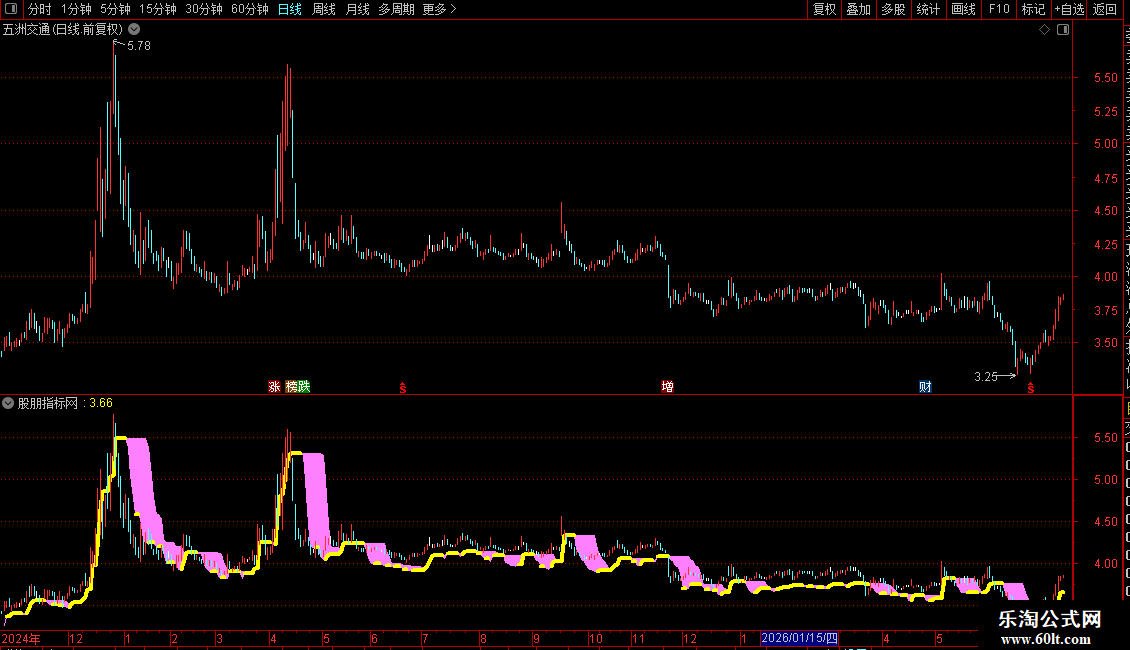The image size is (1130, 650).
Task: Switch to 5分钟 period
Action: pos(115,9)
